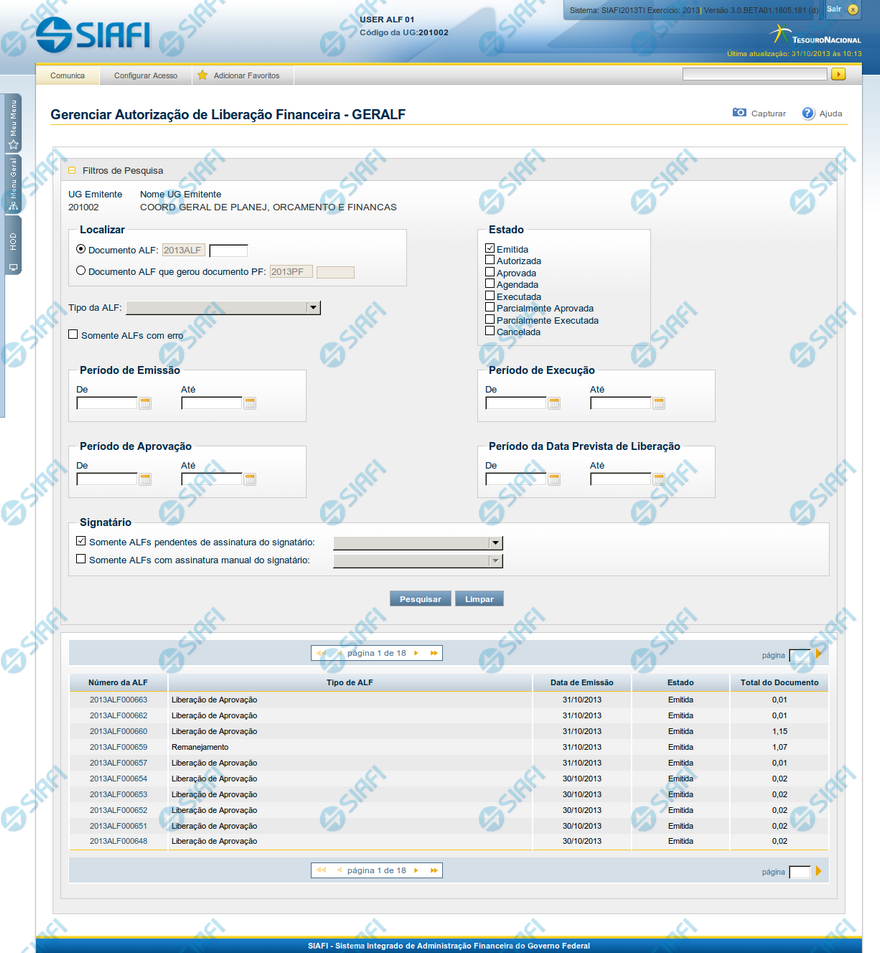Click the Pesquisar button
This screenshot has width=880, height=953.
(420, 599)
